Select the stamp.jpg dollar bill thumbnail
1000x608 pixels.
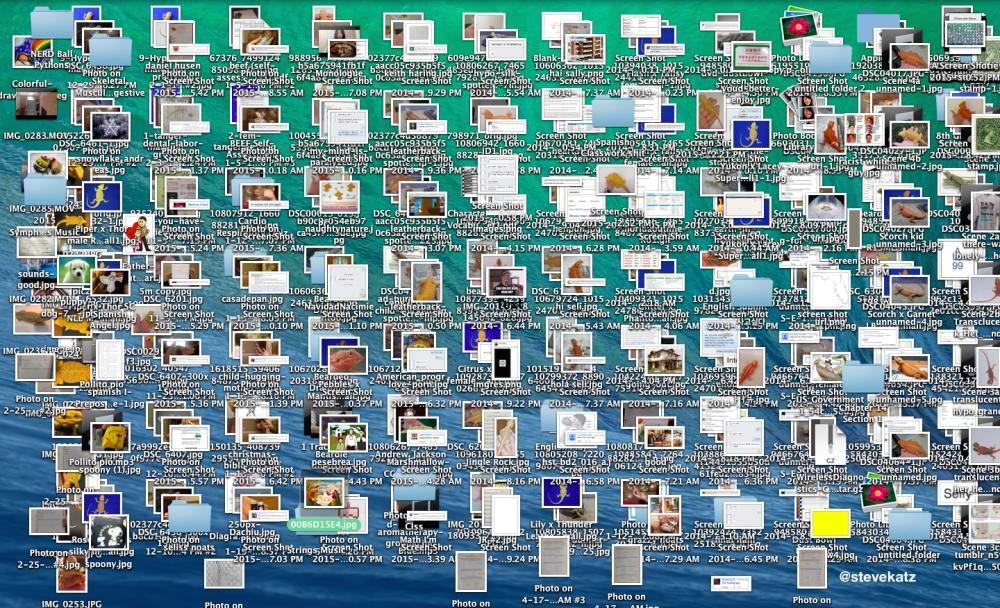pos(985,134)
